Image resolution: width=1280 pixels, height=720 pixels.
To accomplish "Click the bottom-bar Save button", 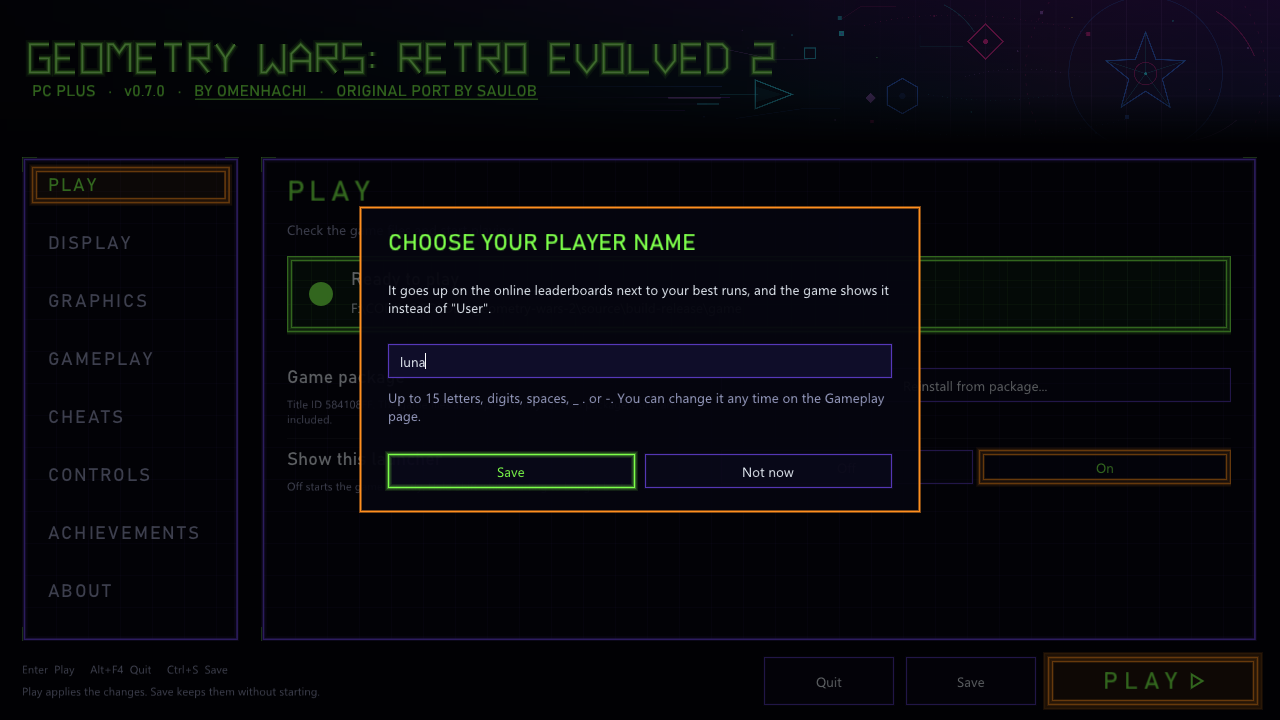I will click(x=970, y=682).
